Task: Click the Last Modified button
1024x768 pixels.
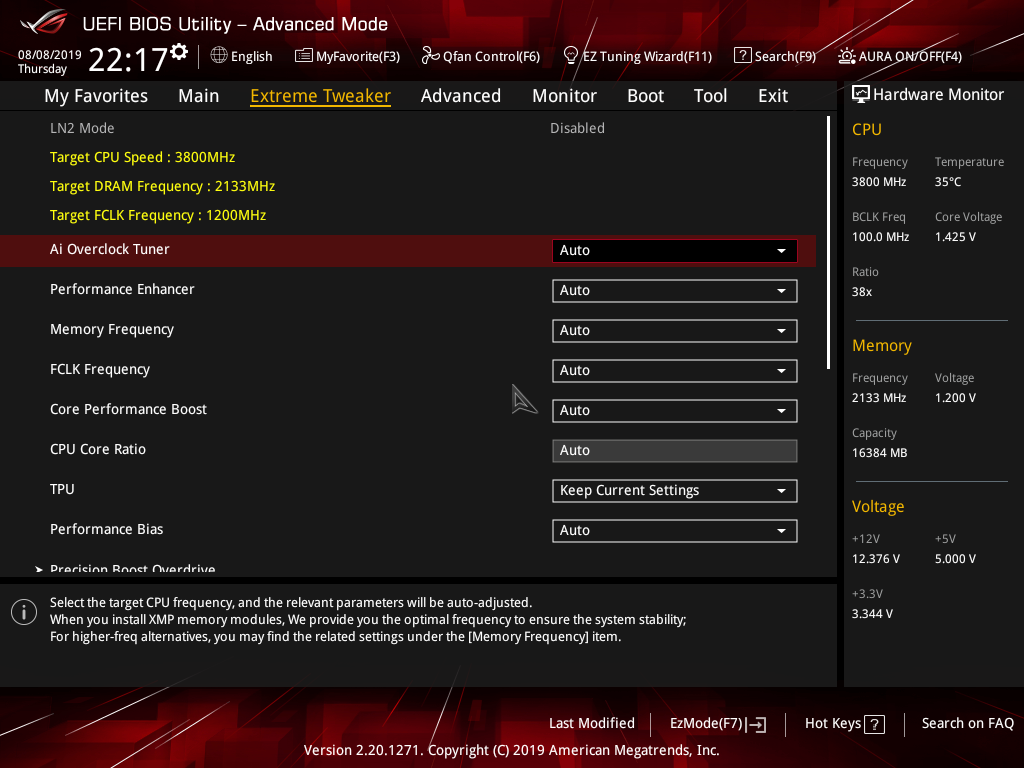Action: tap(591, 723)
